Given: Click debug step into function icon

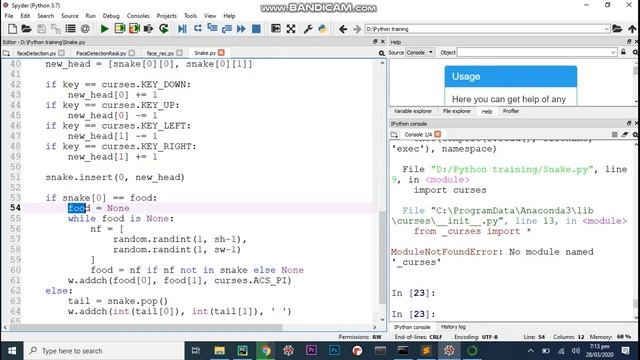Looking at the screenshot, I should point(212,29).
